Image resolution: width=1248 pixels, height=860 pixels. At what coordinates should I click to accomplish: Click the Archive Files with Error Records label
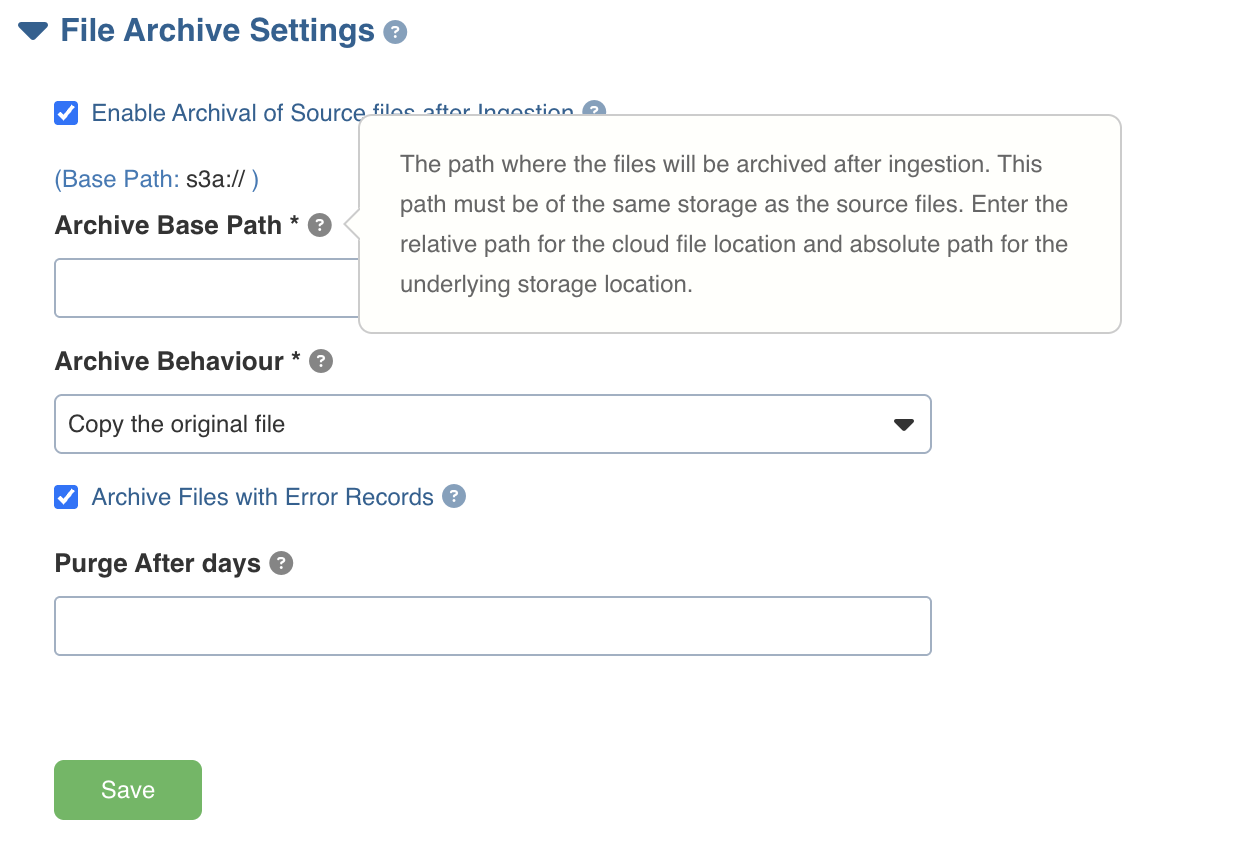262,497
